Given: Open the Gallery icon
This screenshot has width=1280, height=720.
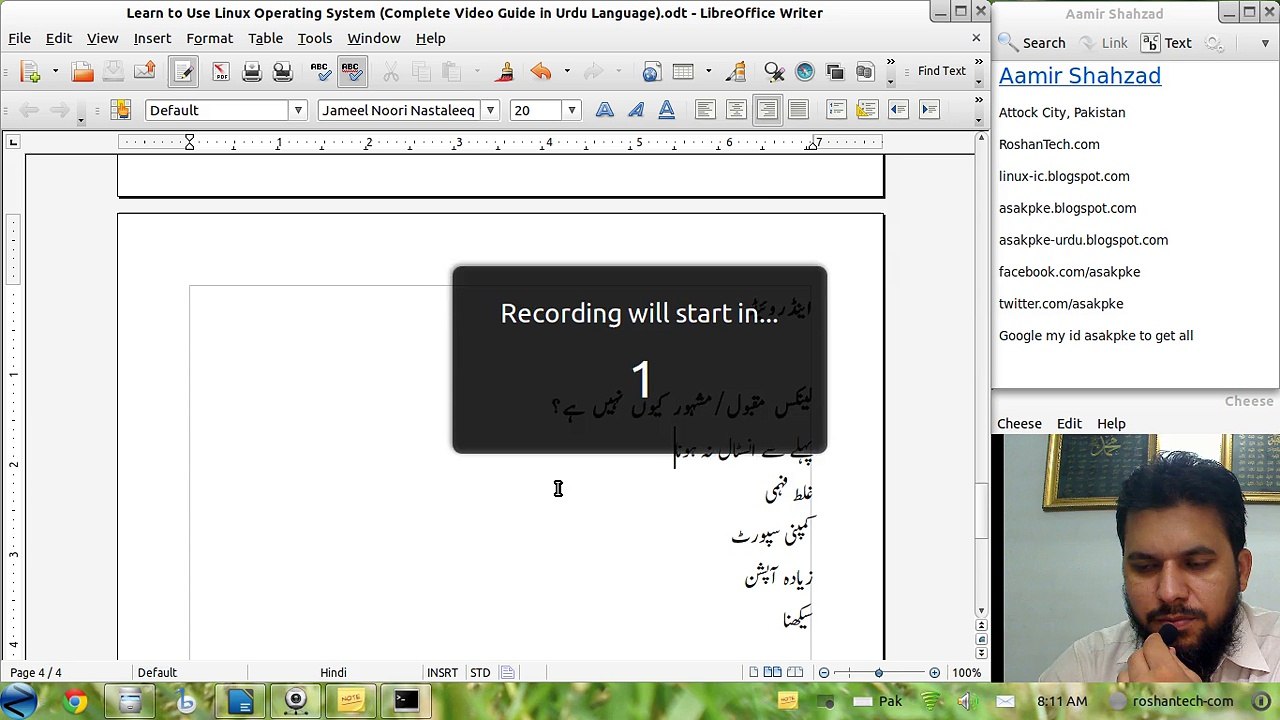Looking at the screenshot, I should tap(836, 72).
